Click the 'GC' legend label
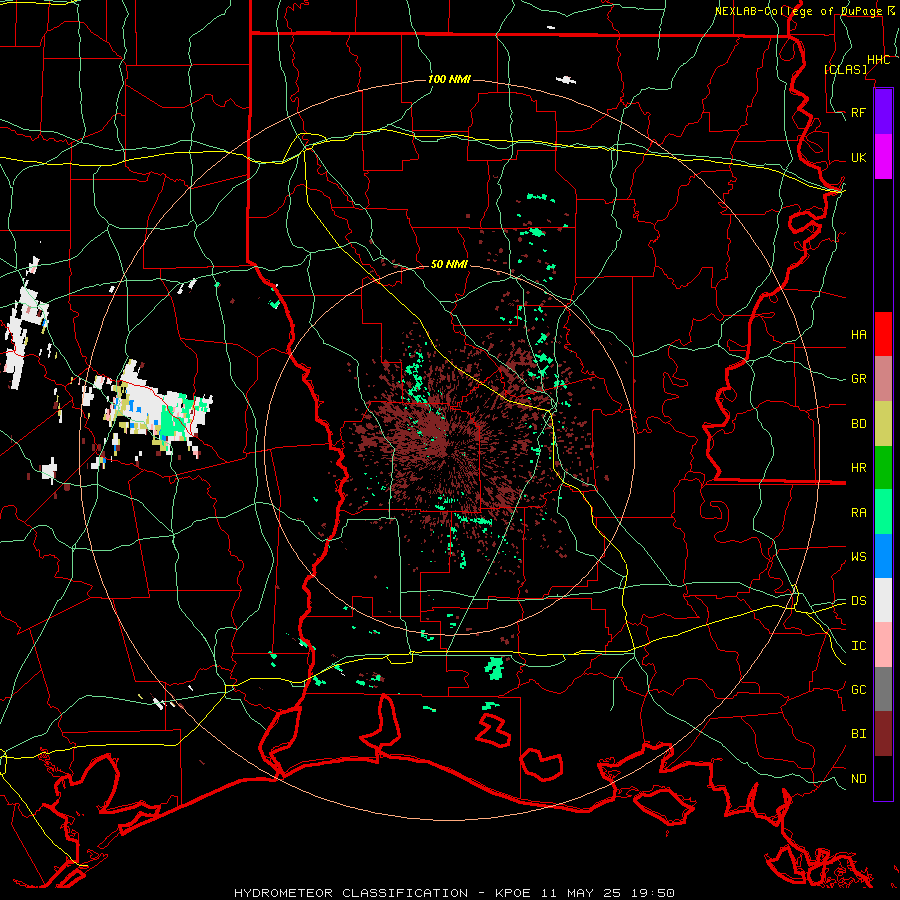Viewport: 900px width, 900px height. pyautogui.click(x=858, y=690)
